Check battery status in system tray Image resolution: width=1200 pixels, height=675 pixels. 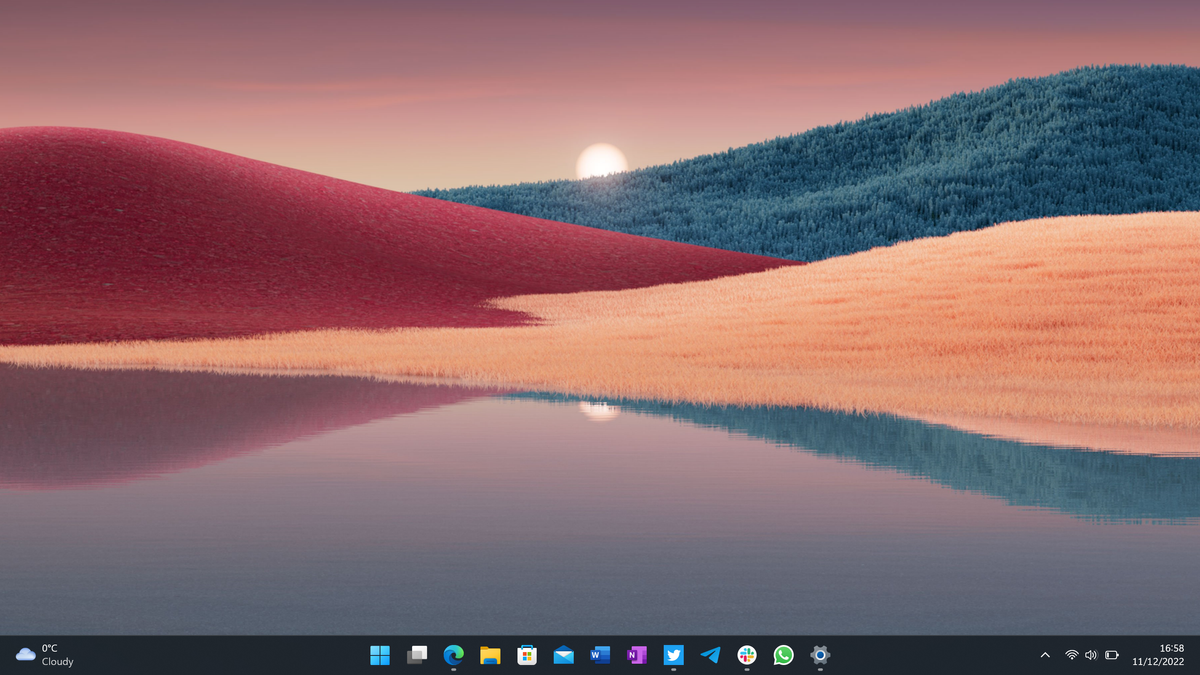click(x=1112, y=656)
